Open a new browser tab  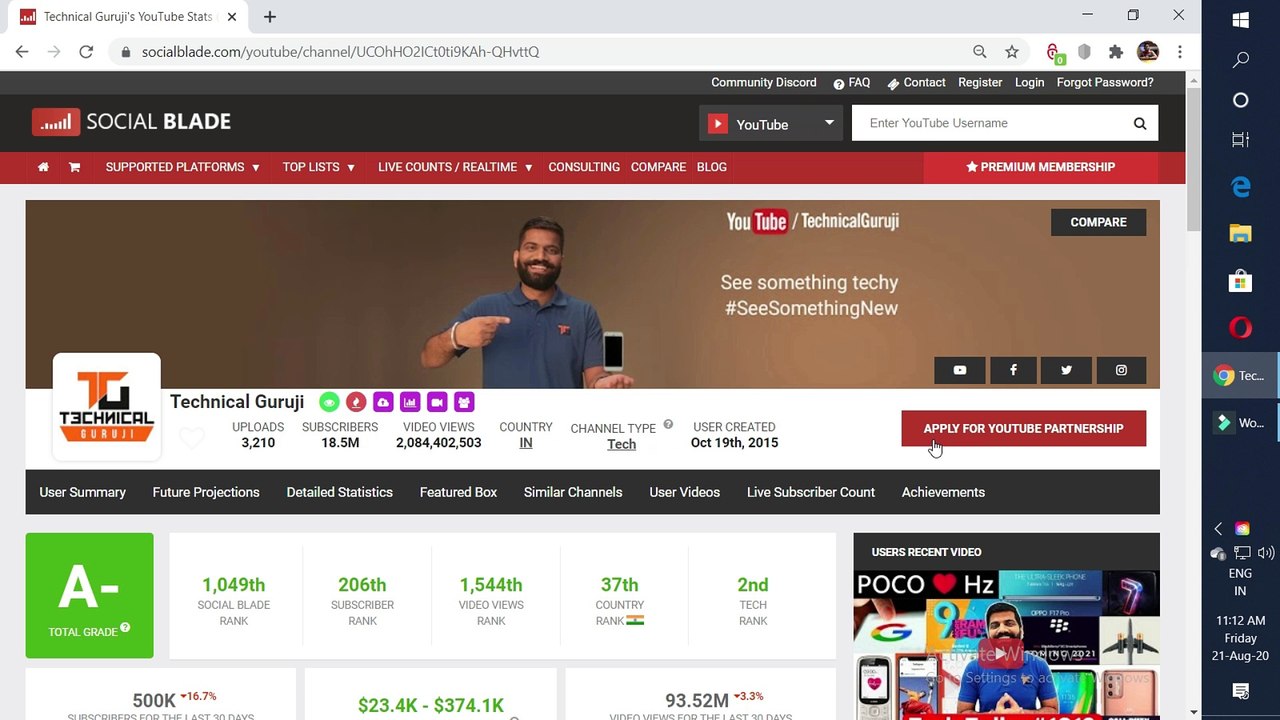[270, 17]
